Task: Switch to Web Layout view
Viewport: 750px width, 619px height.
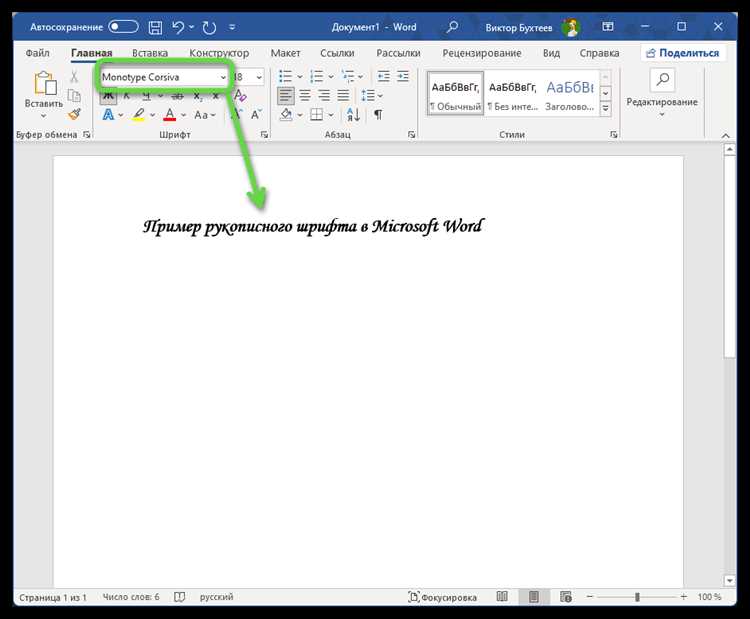Action: coord(565,597)
